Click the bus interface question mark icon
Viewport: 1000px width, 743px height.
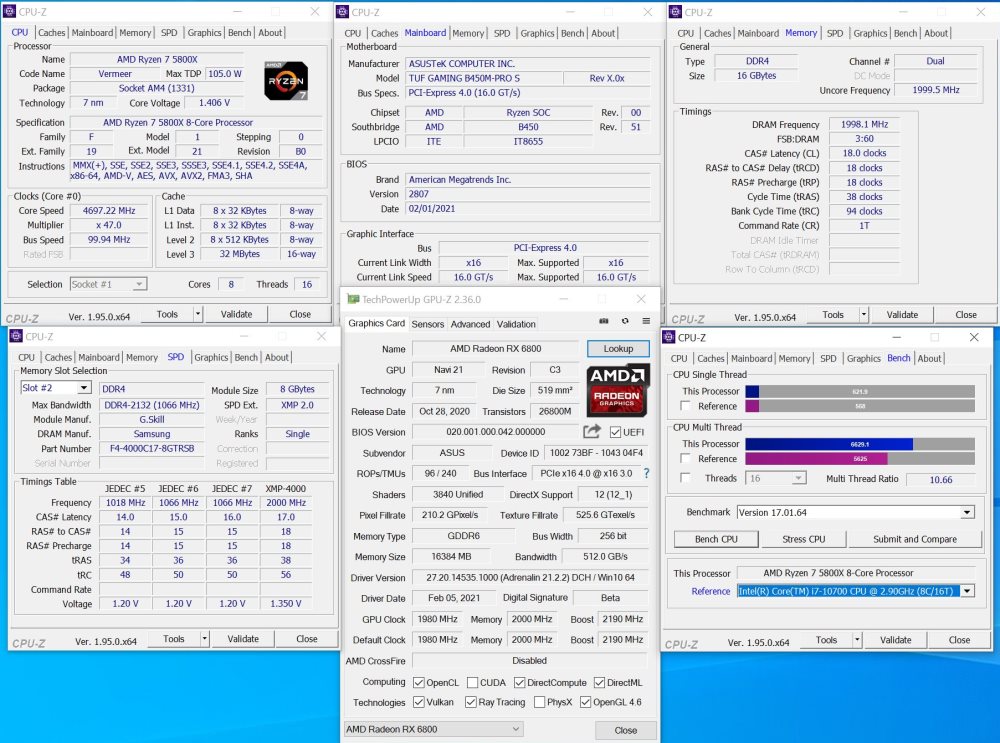point(646,473)
